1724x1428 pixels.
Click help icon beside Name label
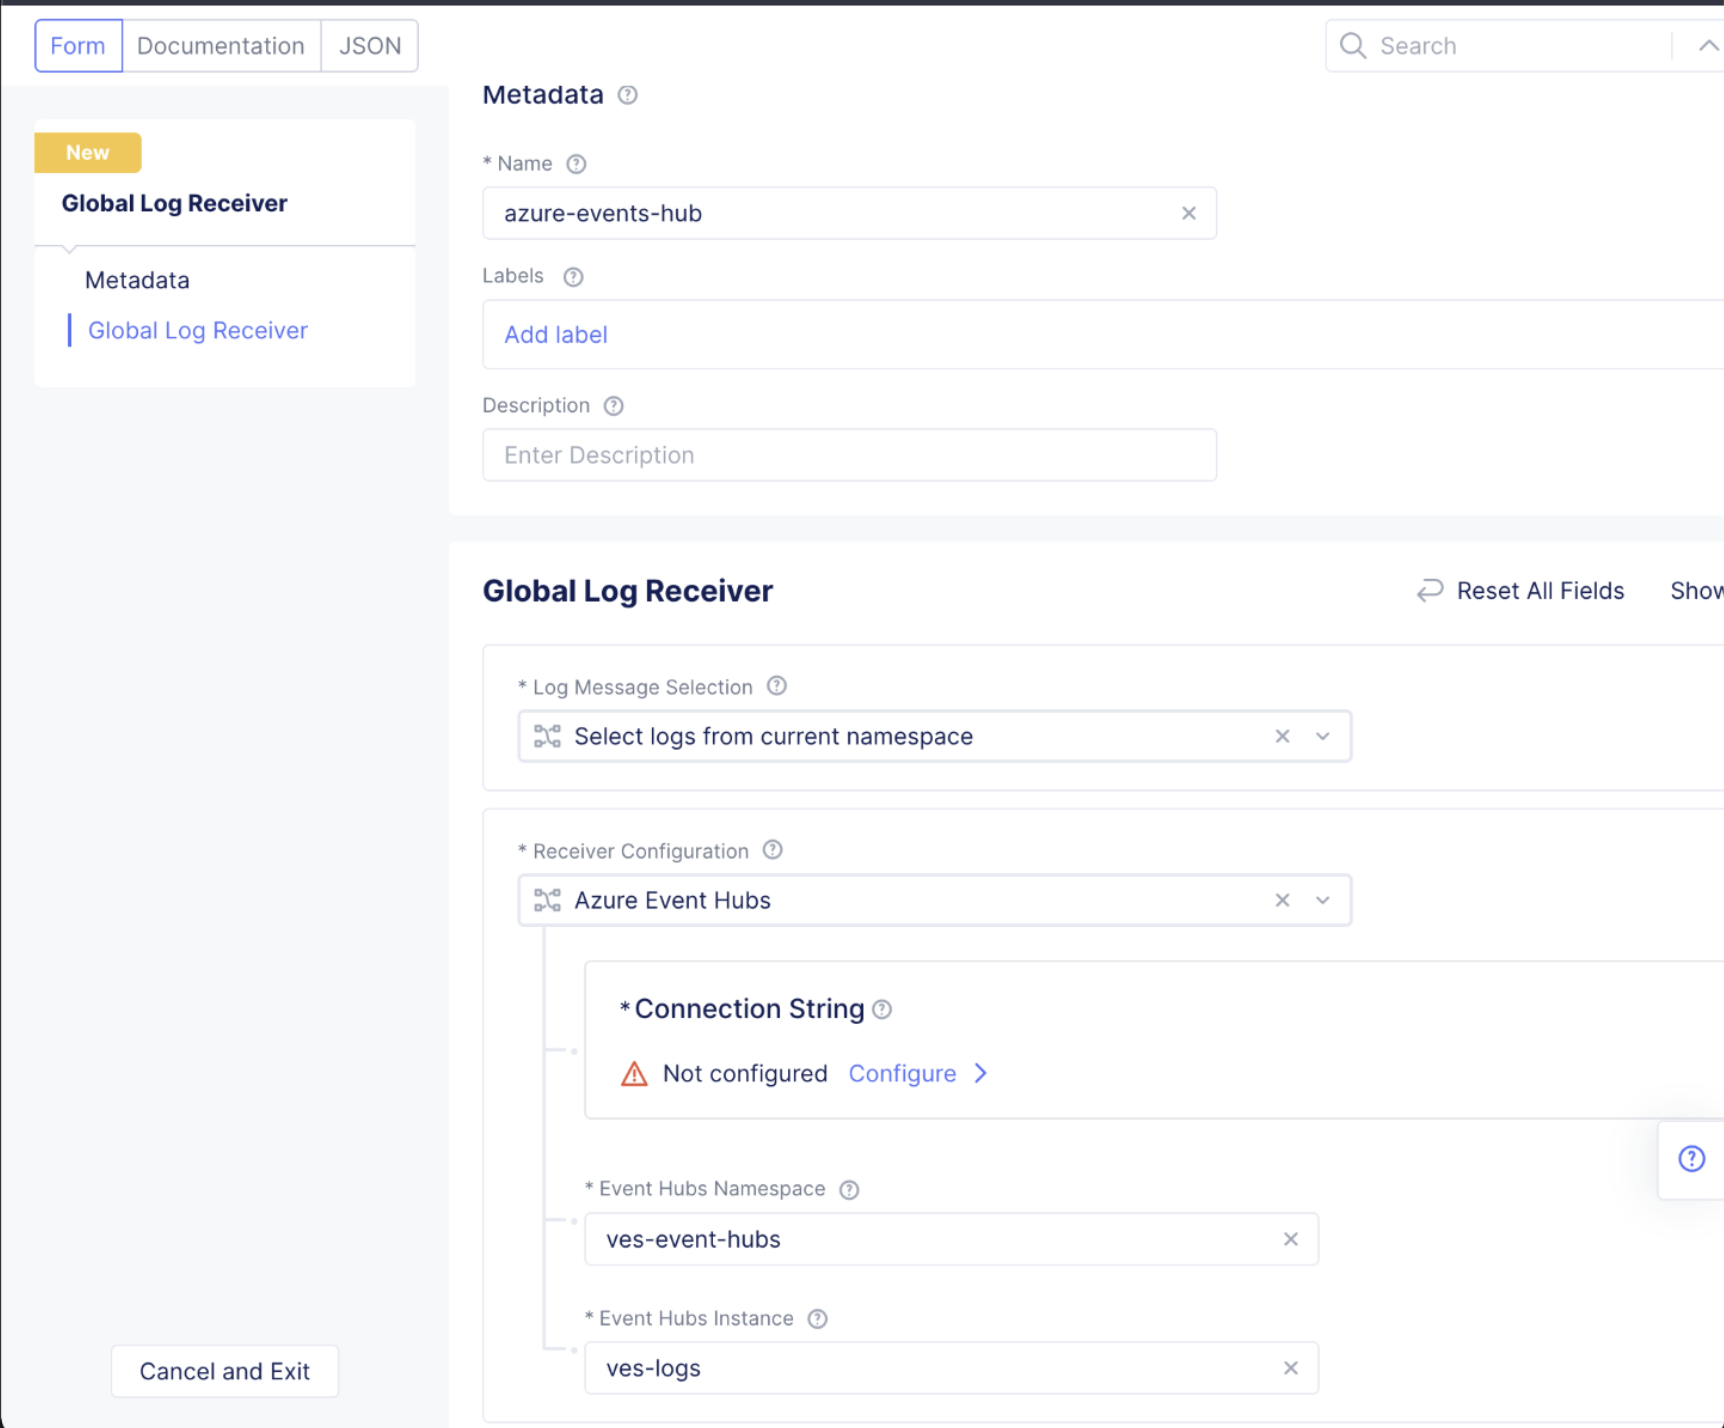coord(576,164)
